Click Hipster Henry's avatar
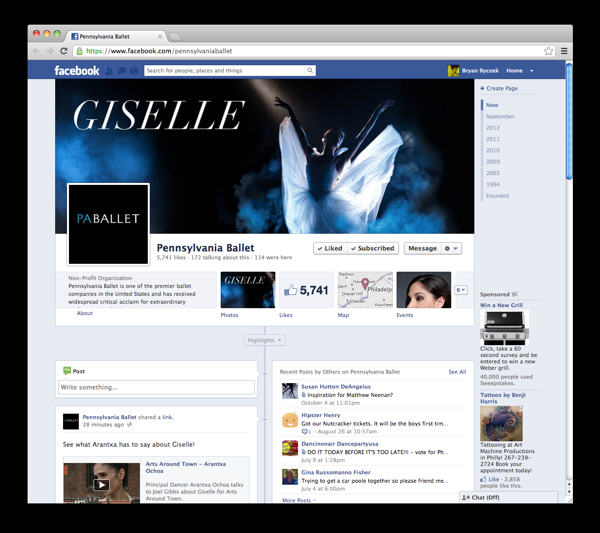This screenshot has width=600, height=533. [290, 419]
